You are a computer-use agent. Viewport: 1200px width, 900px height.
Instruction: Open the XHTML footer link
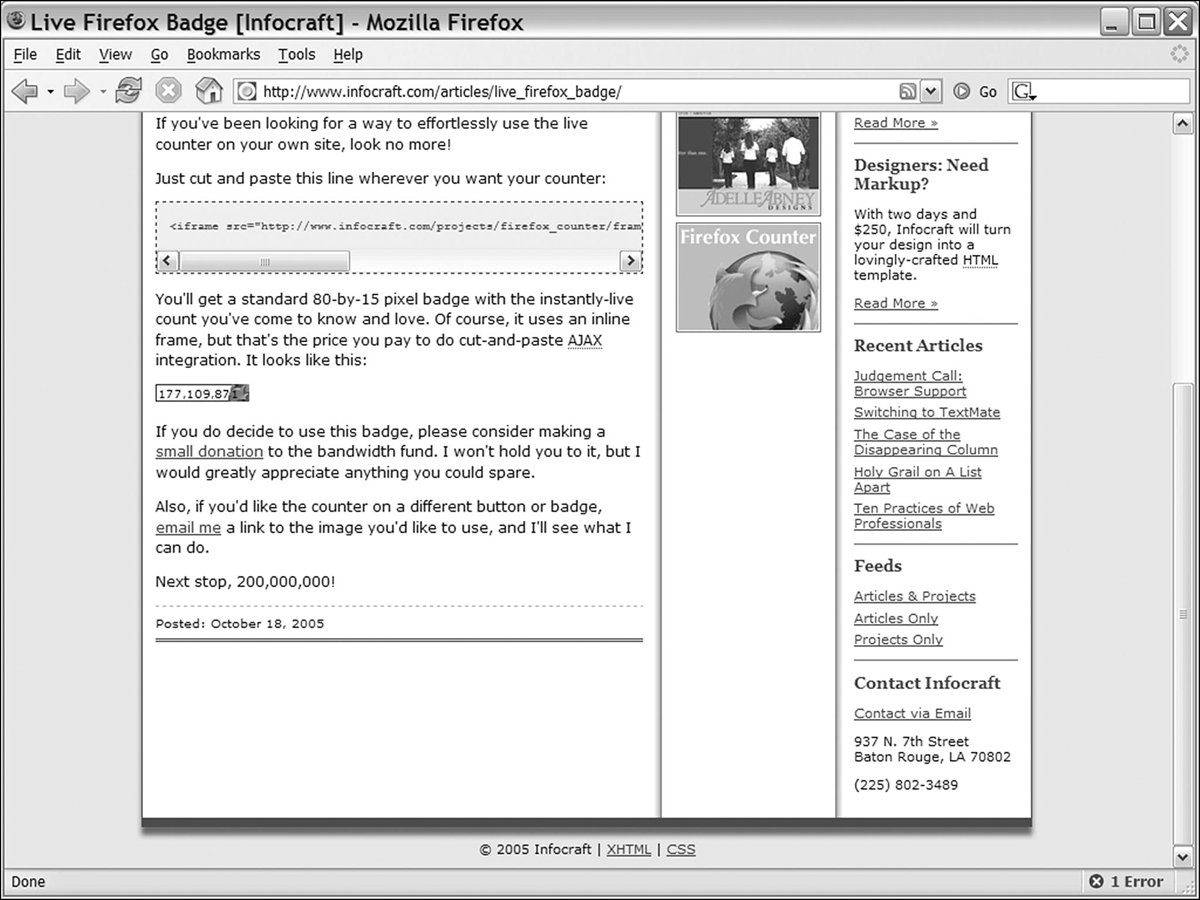click(628, 849)
